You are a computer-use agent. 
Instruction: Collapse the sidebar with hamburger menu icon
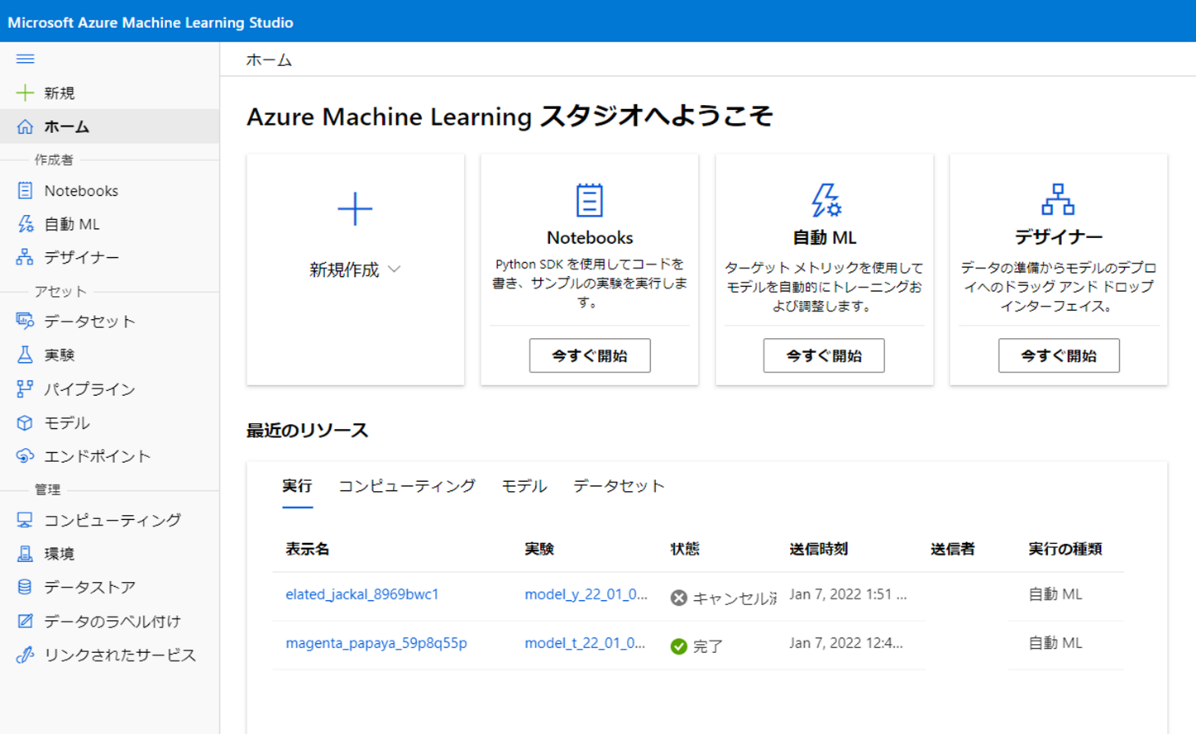pos(25,59)
